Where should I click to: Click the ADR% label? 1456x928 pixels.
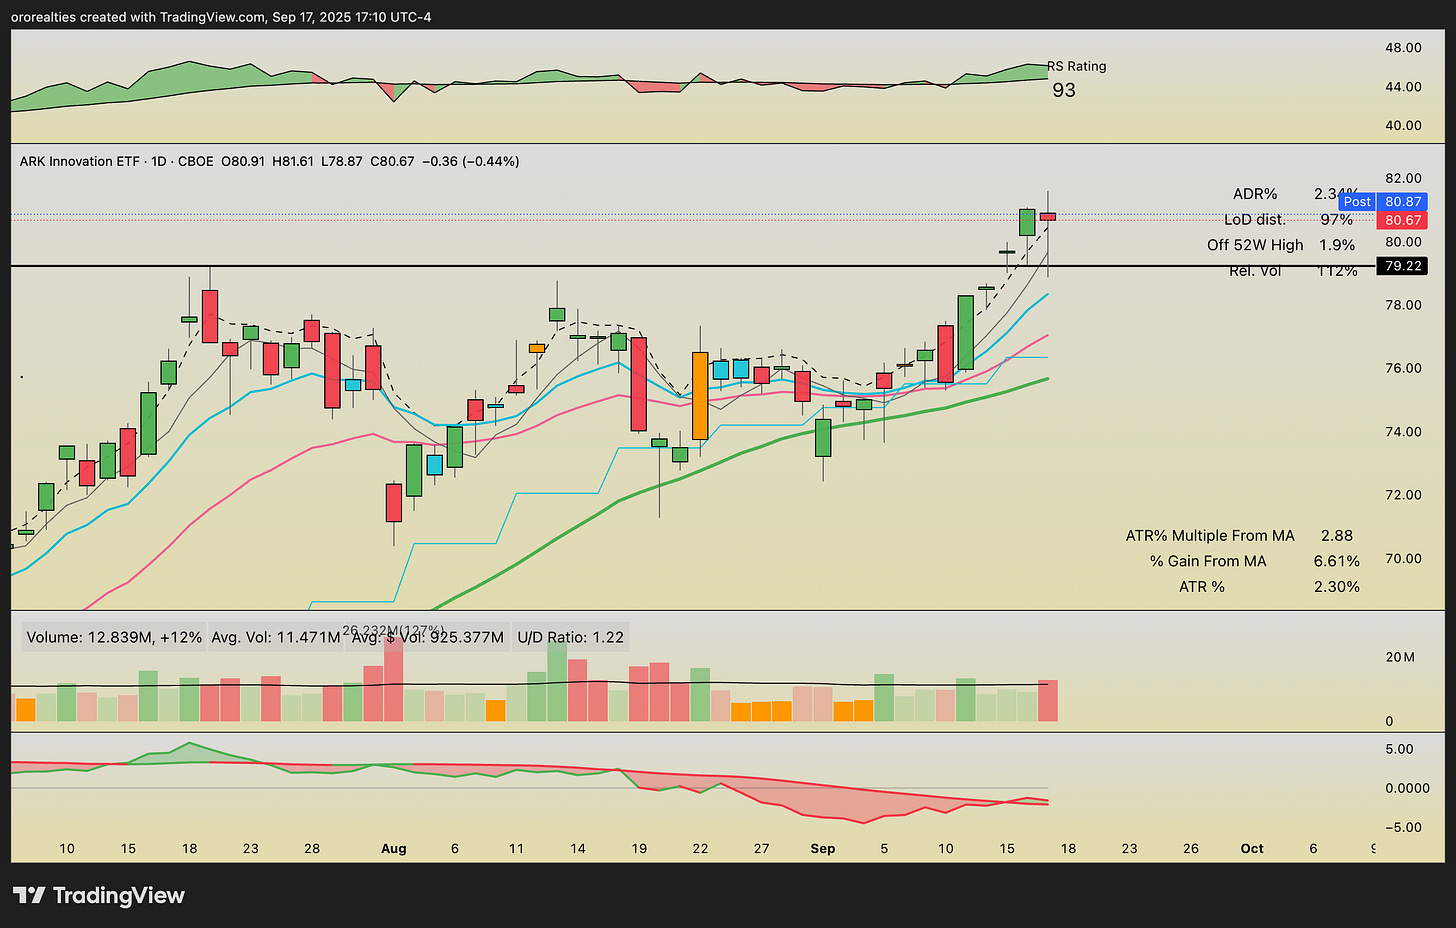[1255, 194]
